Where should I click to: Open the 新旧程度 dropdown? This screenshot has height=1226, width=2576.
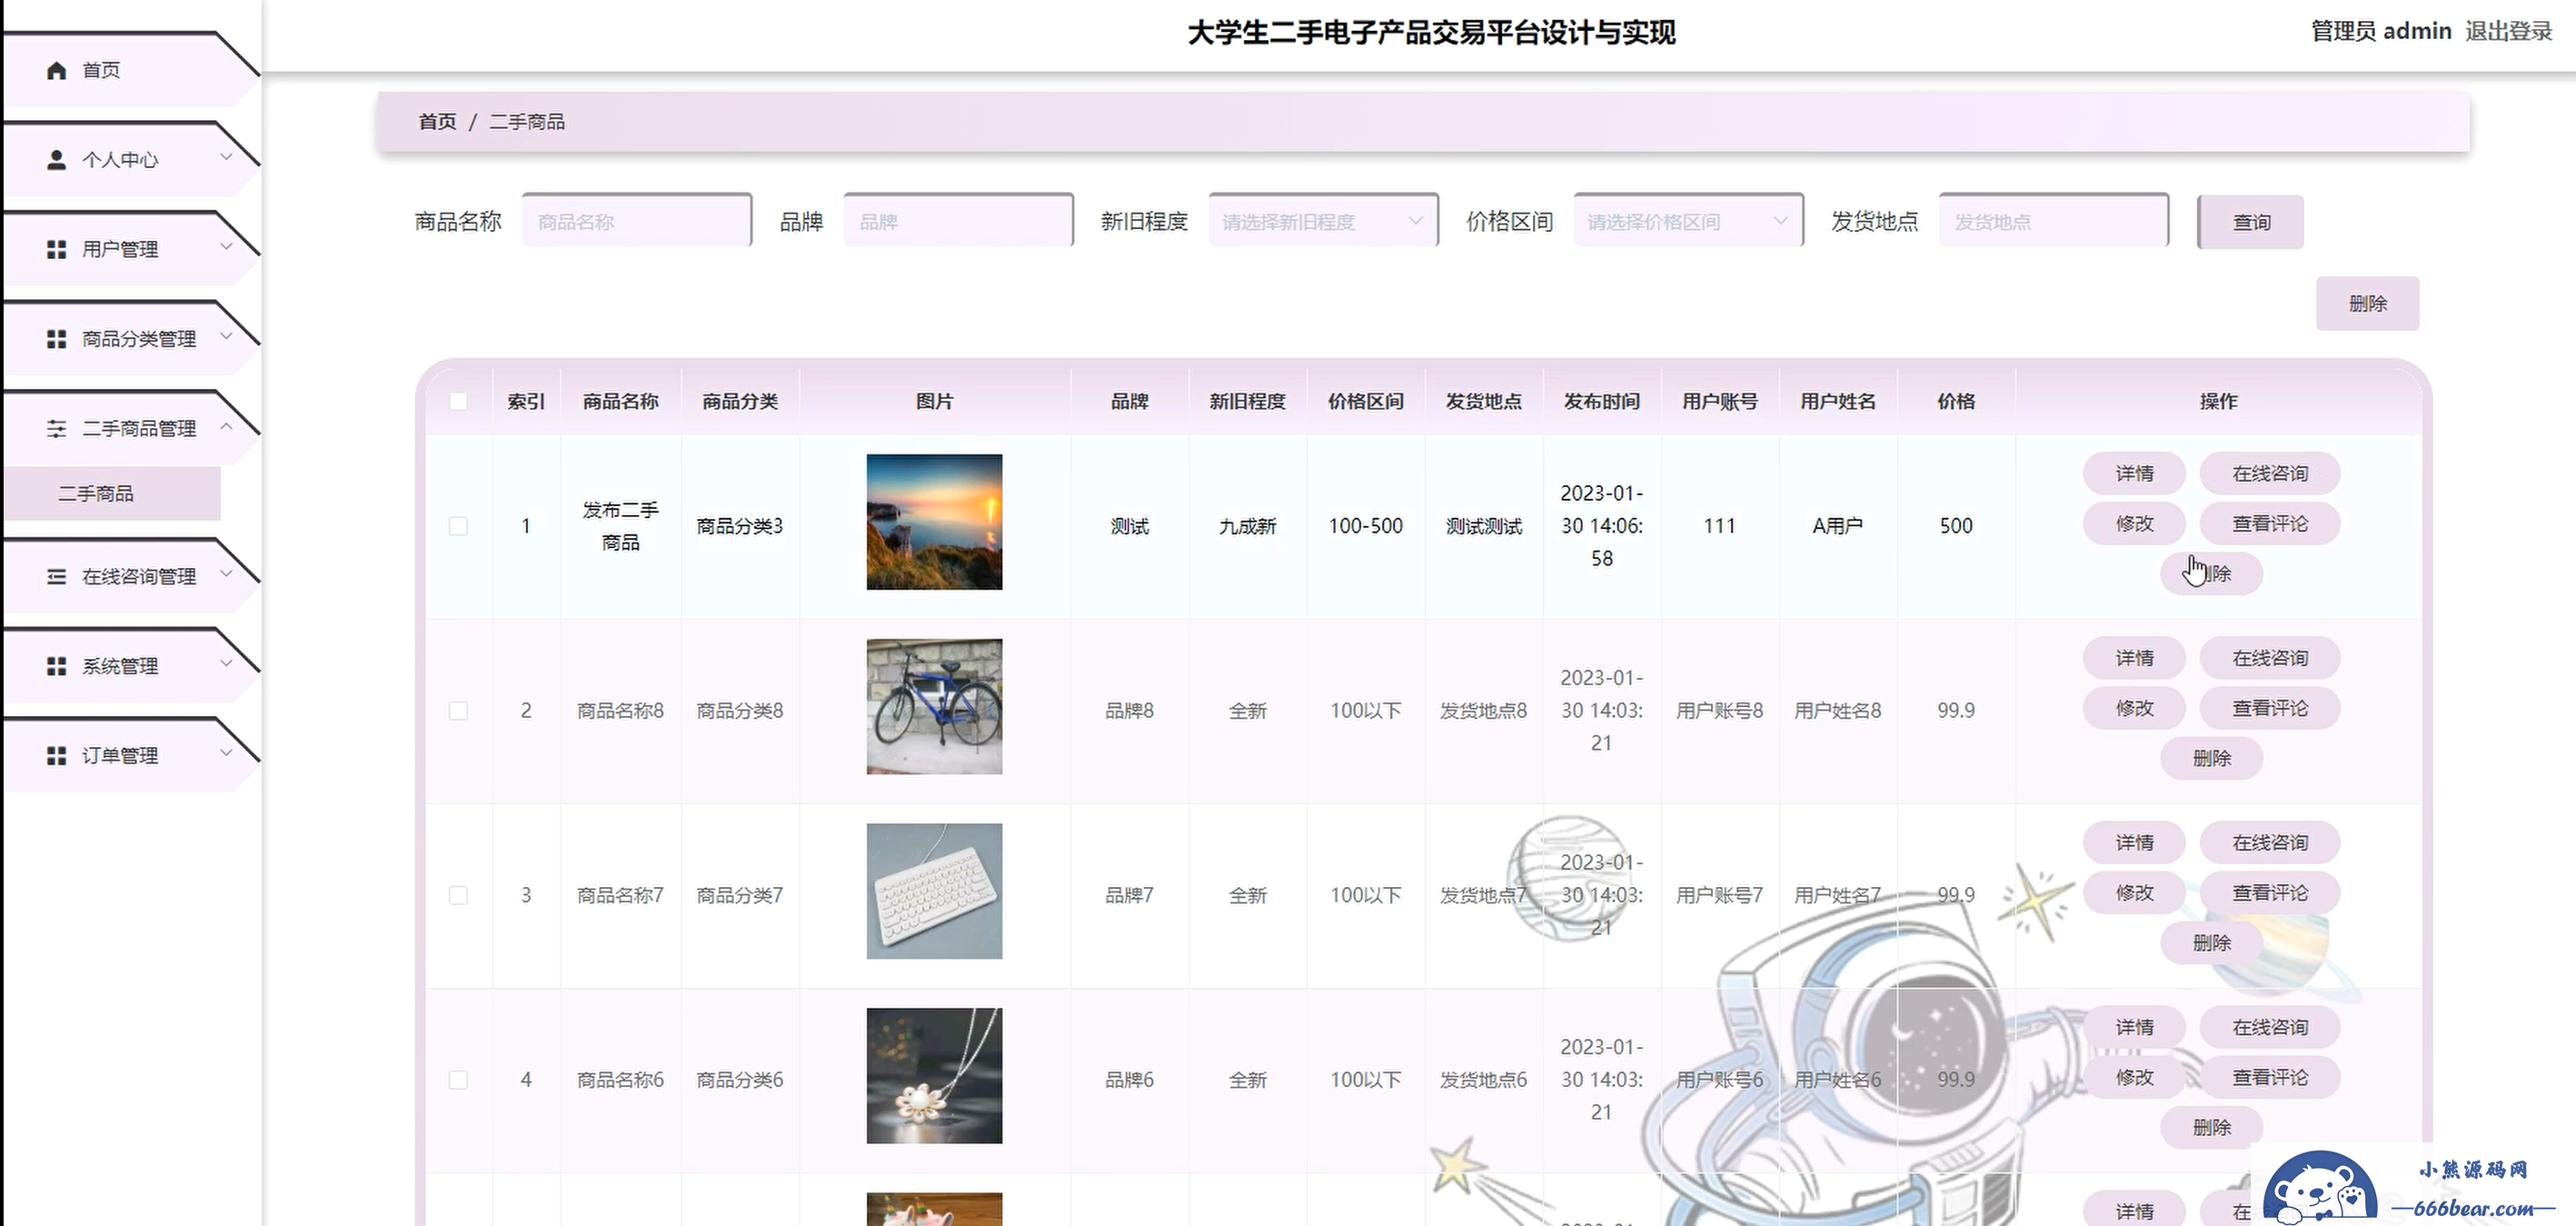pyautogui.click(x=1323, y=221)
